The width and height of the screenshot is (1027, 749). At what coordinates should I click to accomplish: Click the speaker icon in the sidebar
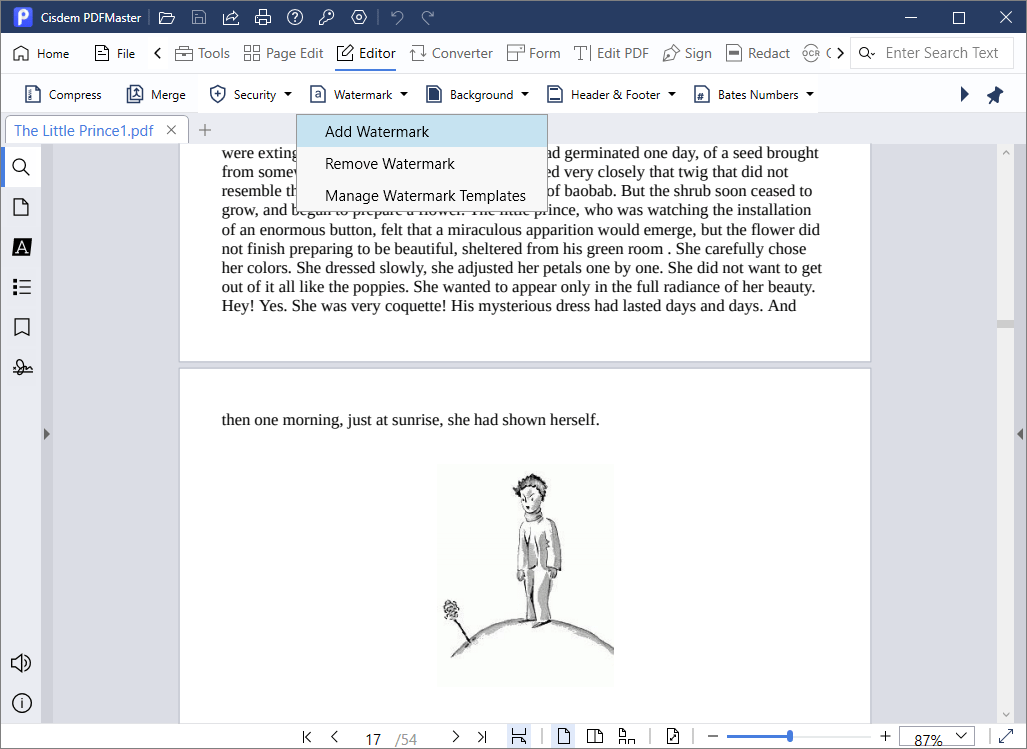(22, 663)
